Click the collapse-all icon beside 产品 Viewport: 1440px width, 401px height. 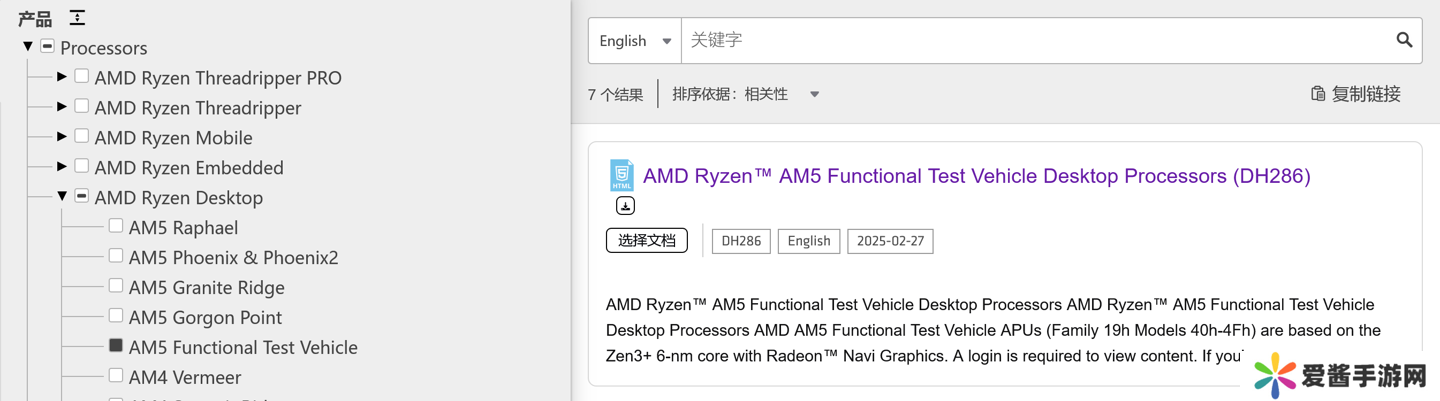point(77,18)
